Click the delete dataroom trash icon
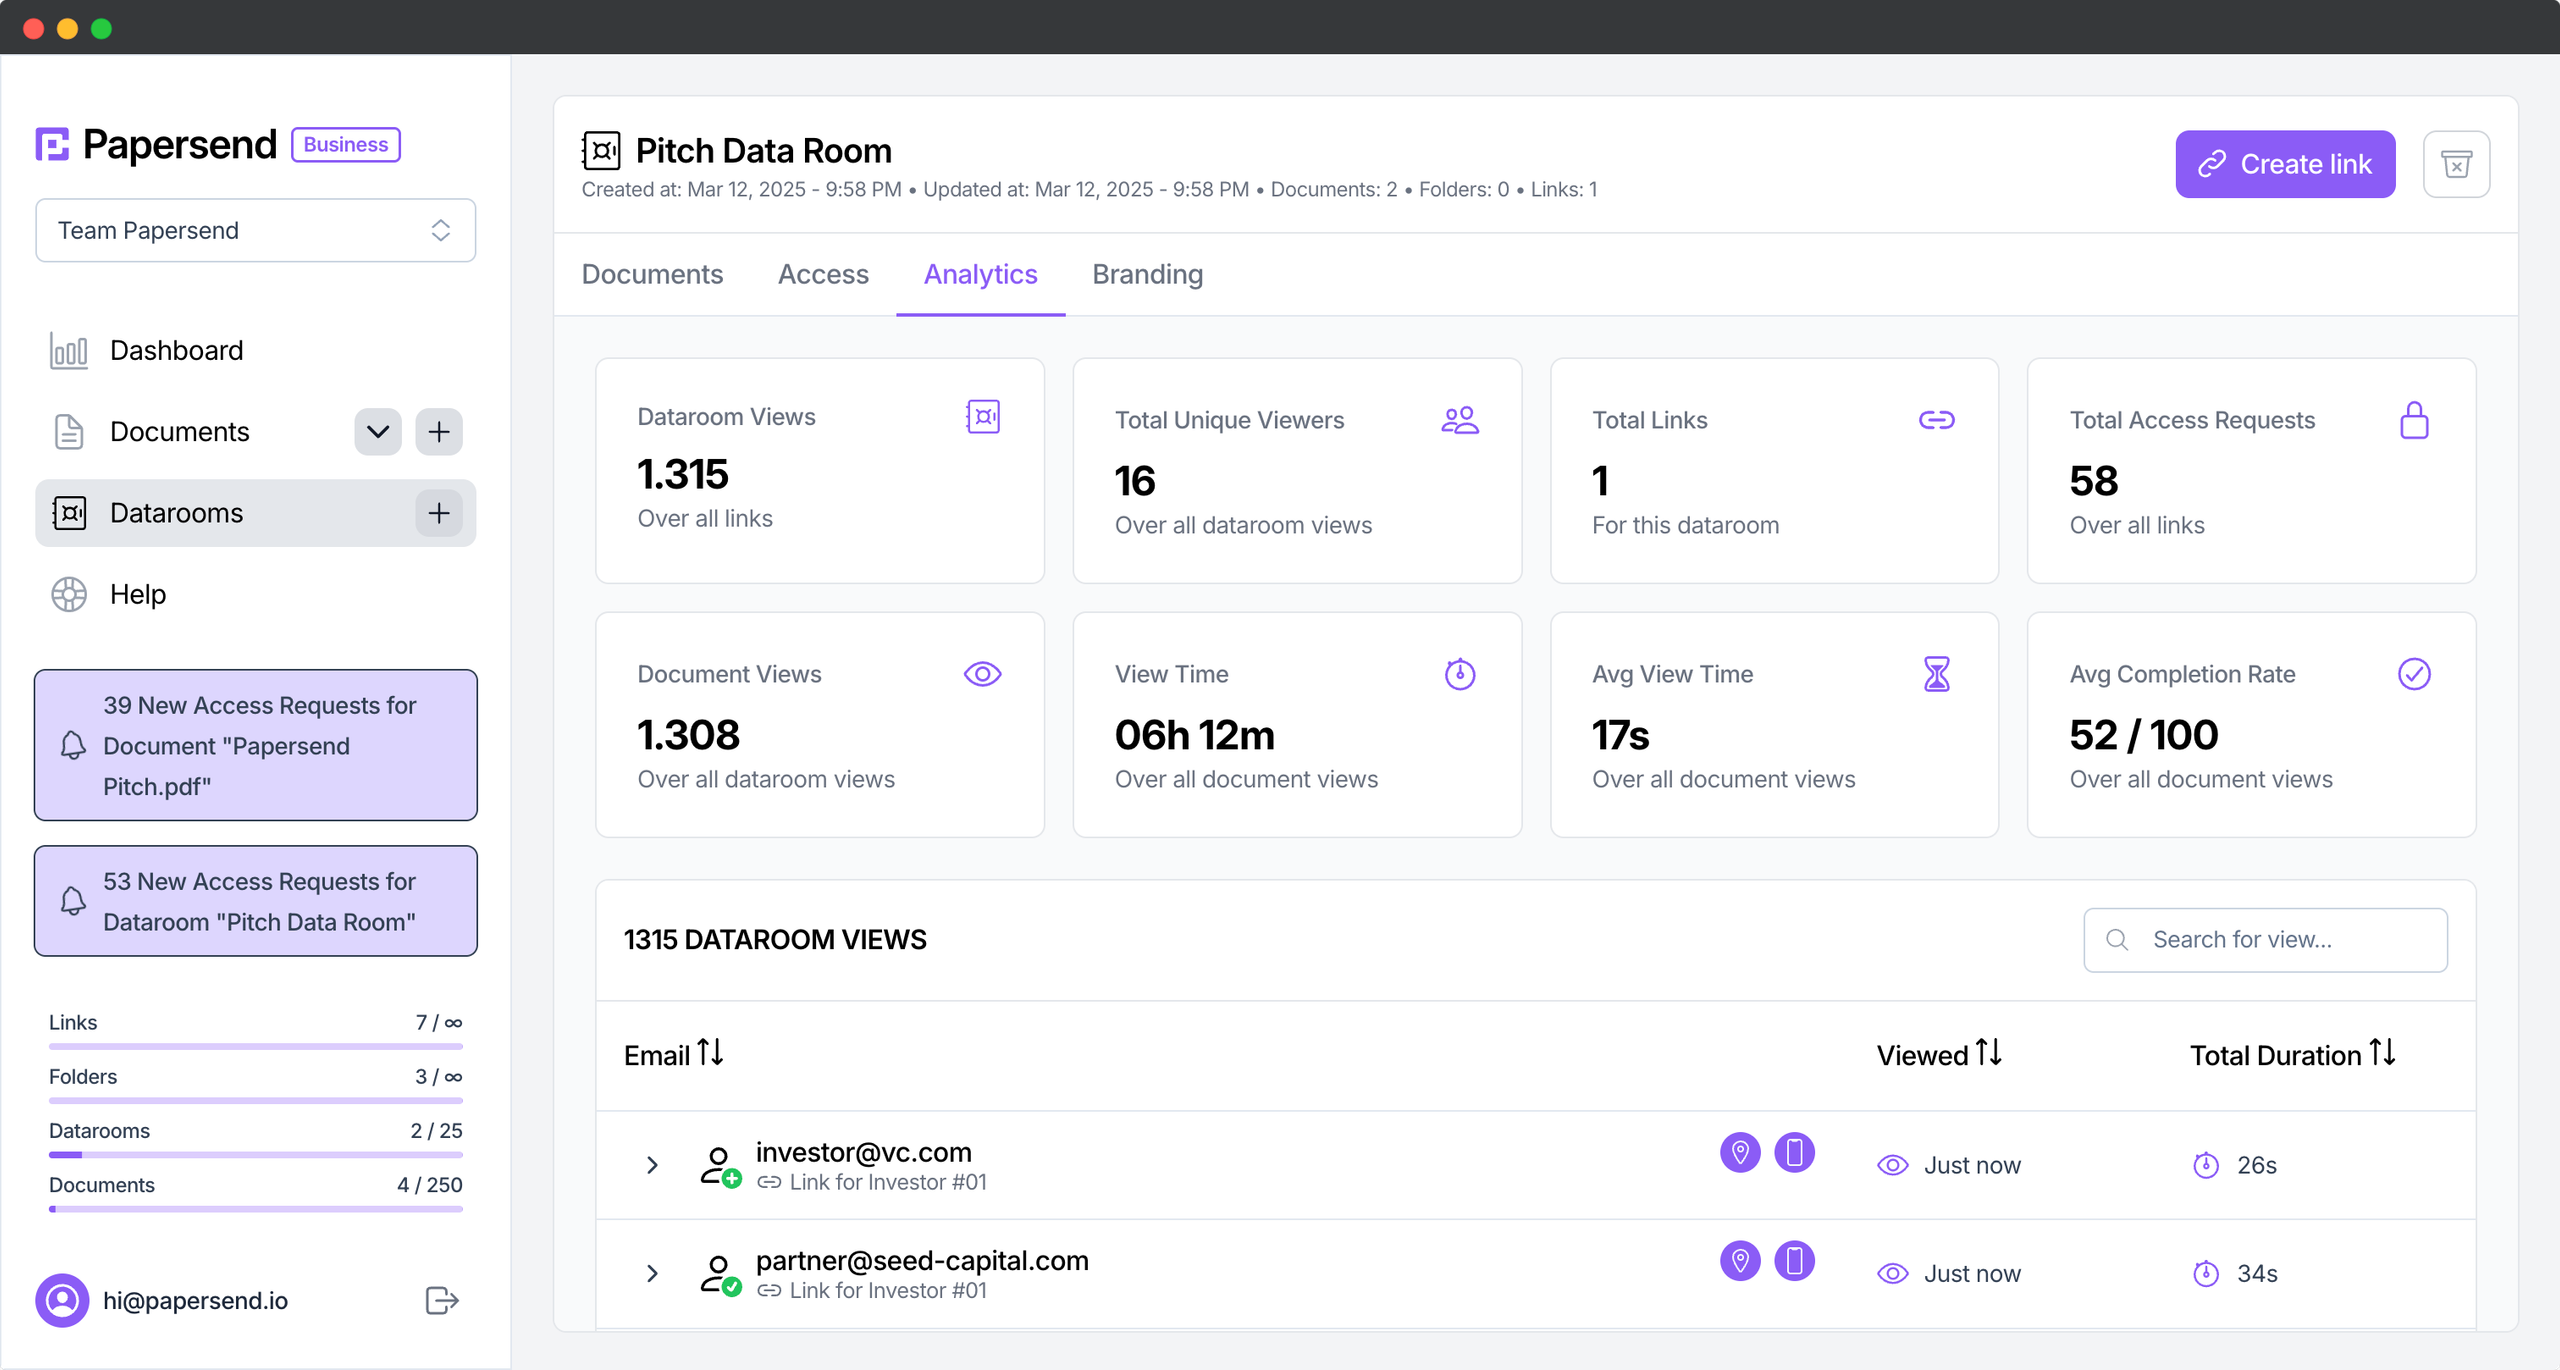 point(2458,164)
